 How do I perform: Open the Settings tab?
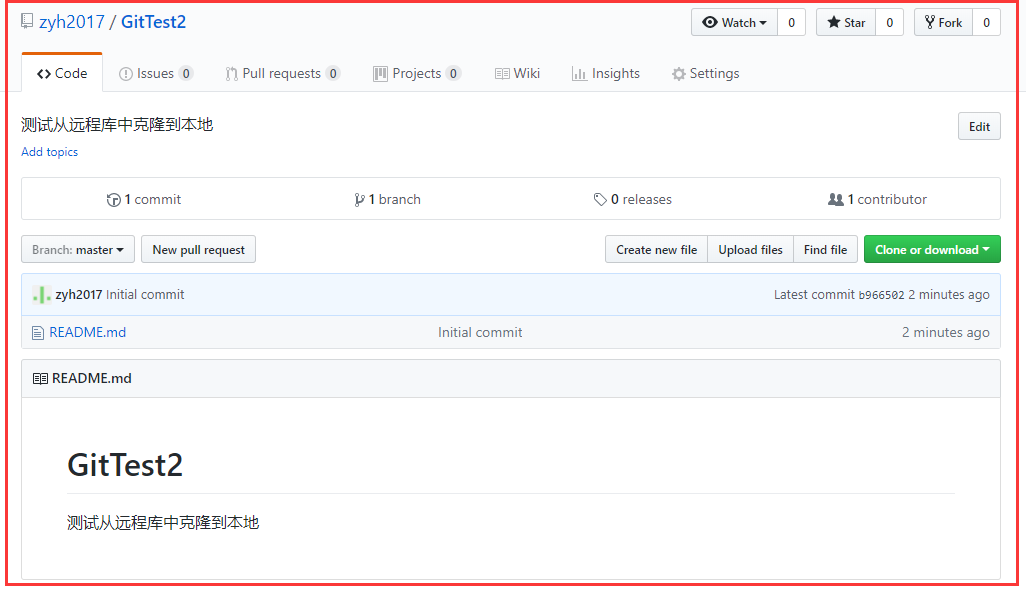click(705, 73)
